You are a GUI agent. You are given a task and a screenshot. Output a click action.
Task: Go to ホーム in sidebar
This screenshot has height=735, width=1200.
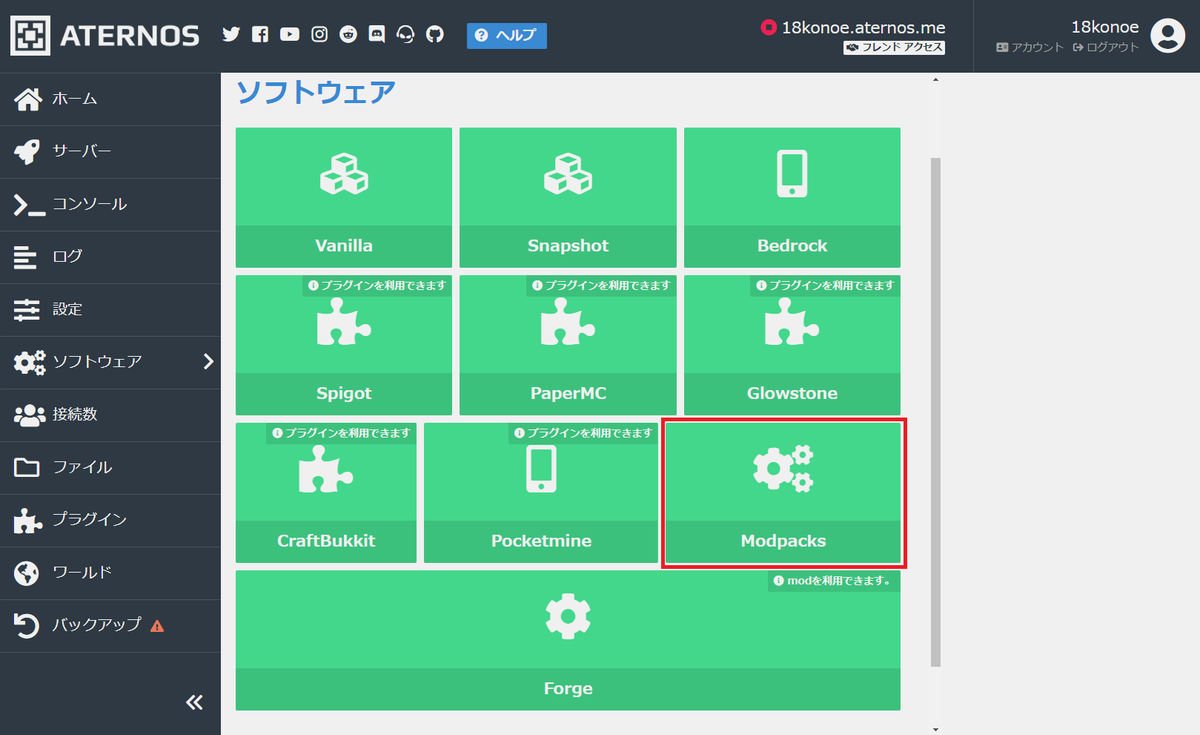(110, 98)
